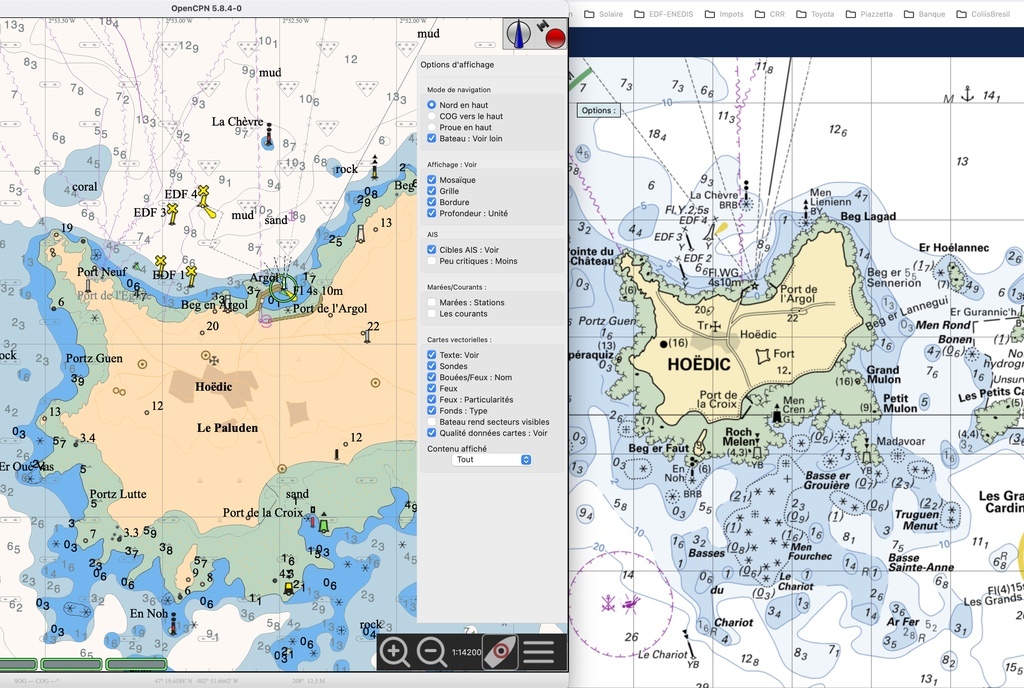Open the Toyota bookmark folder
The width and height of the screenshot is (1024, 688).
pos(815,14)
